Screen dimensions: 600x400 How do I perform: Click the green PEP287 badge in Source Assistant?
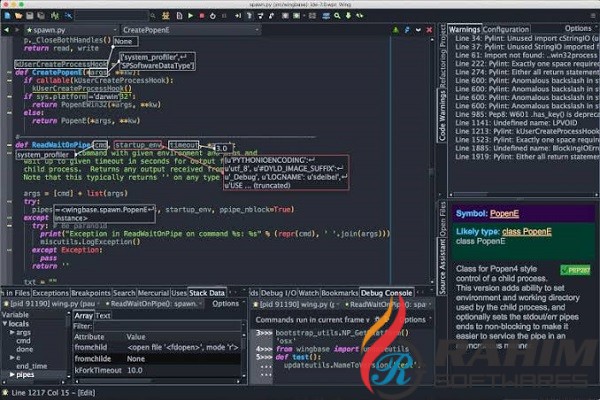[x=574, y=269]
